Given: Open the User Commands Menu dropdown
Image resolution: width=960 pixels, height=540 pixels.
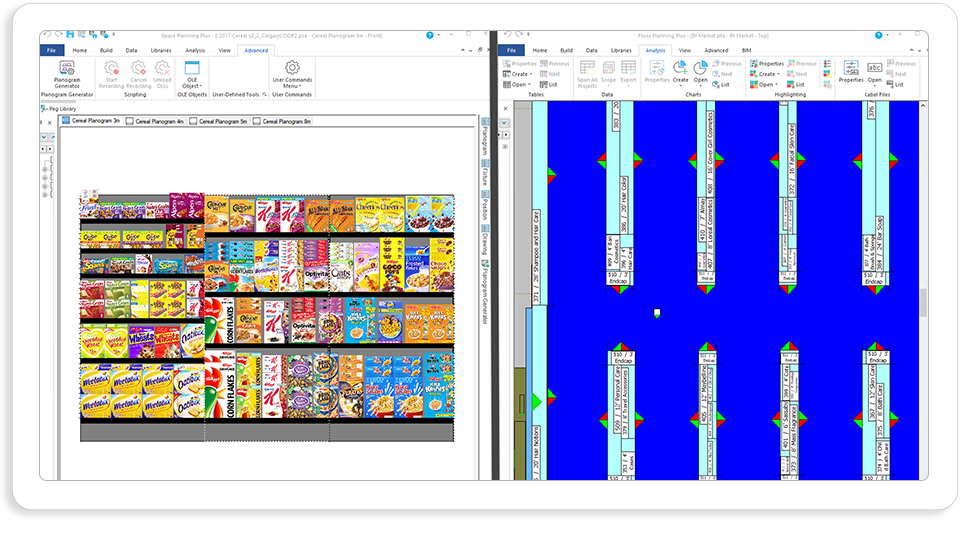Looking at the screenshot, I should [x=292, y=74].
